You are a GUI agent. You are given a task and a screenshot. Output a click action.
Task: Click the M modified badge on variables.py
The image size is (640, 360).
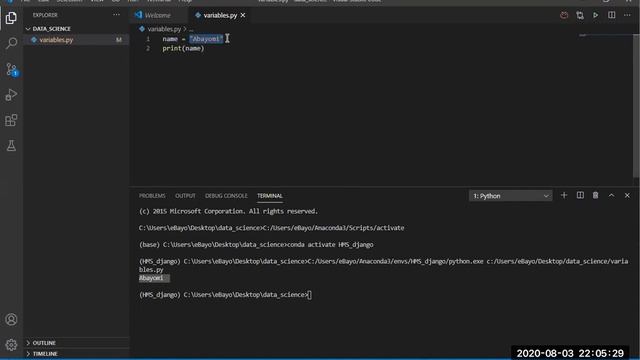[x=119, y=40]
